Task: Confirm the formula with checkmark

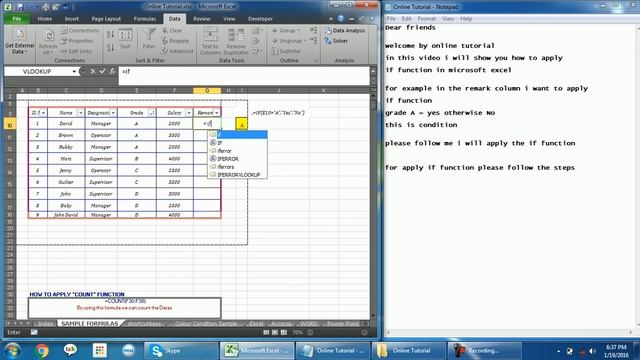Action: pos(102,71)
